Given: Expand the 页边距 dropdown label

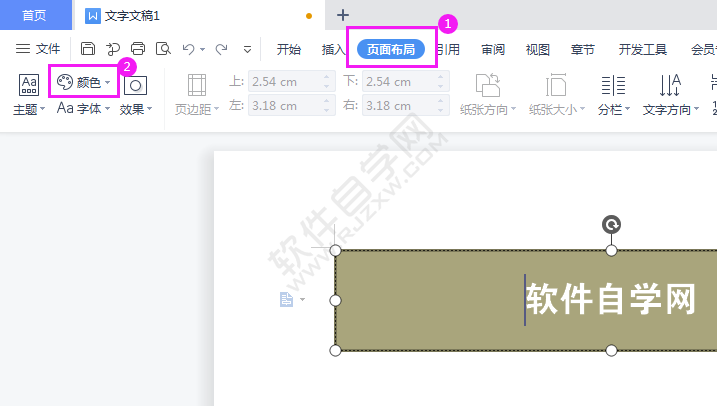Looking at the screenshot, I should [x=197, y=110].
